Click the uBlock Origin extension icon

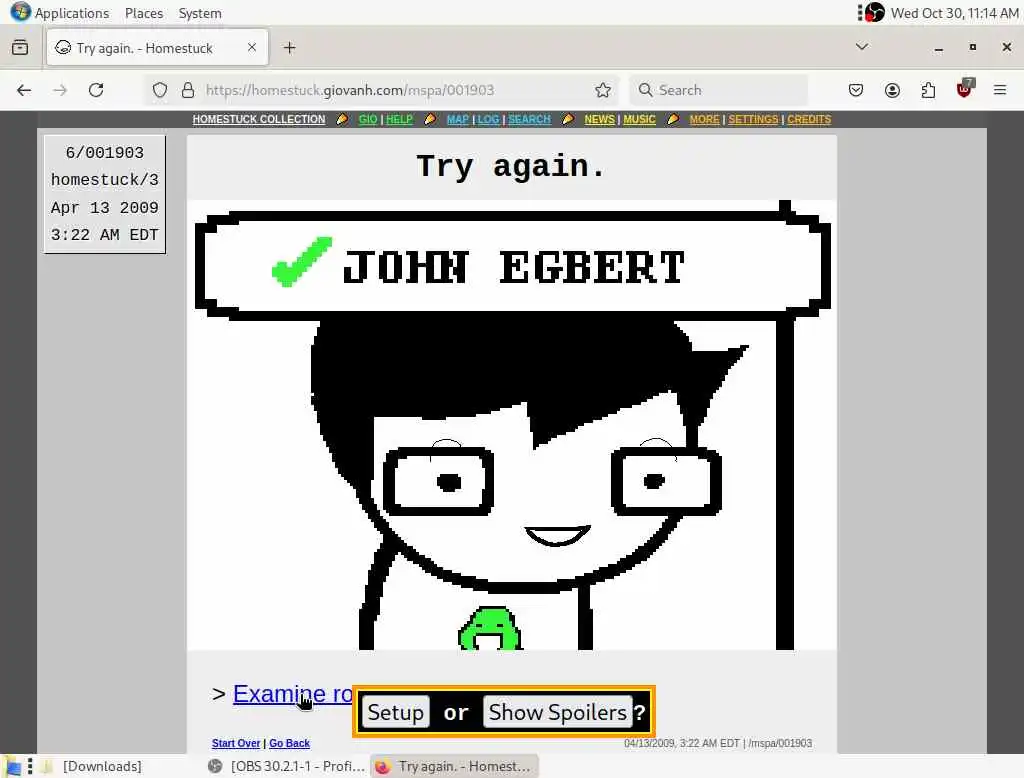tap(964, 89)
